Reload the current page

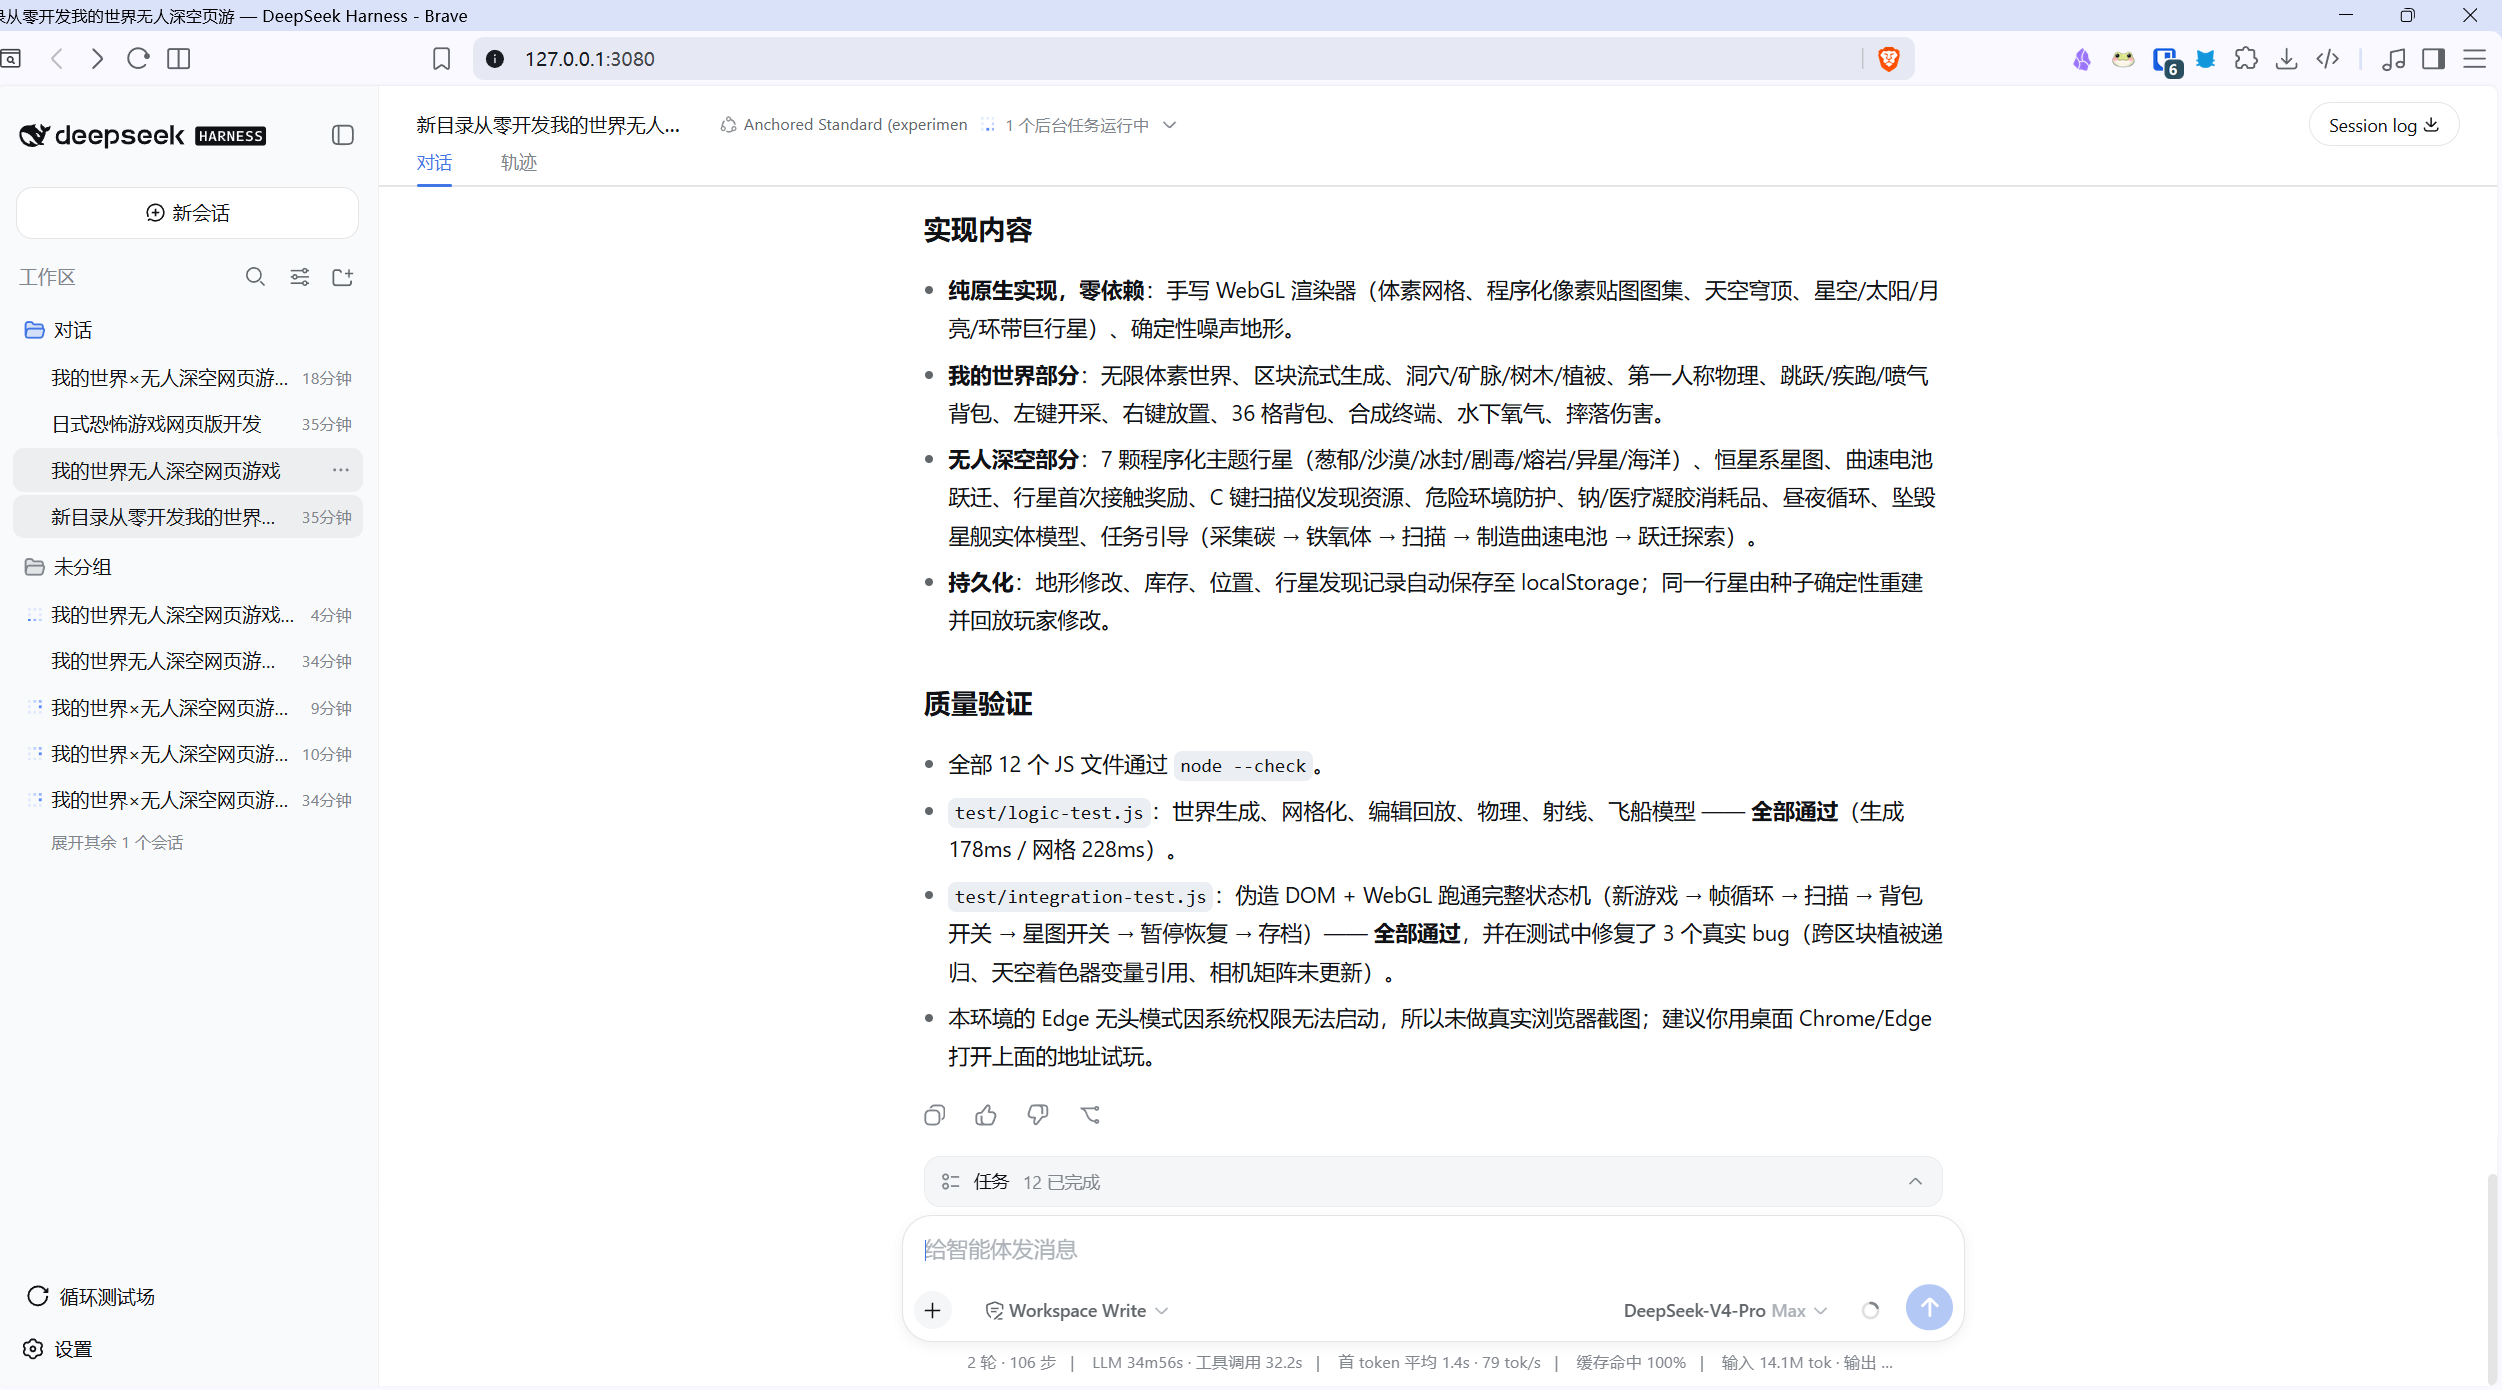point(138,59)
